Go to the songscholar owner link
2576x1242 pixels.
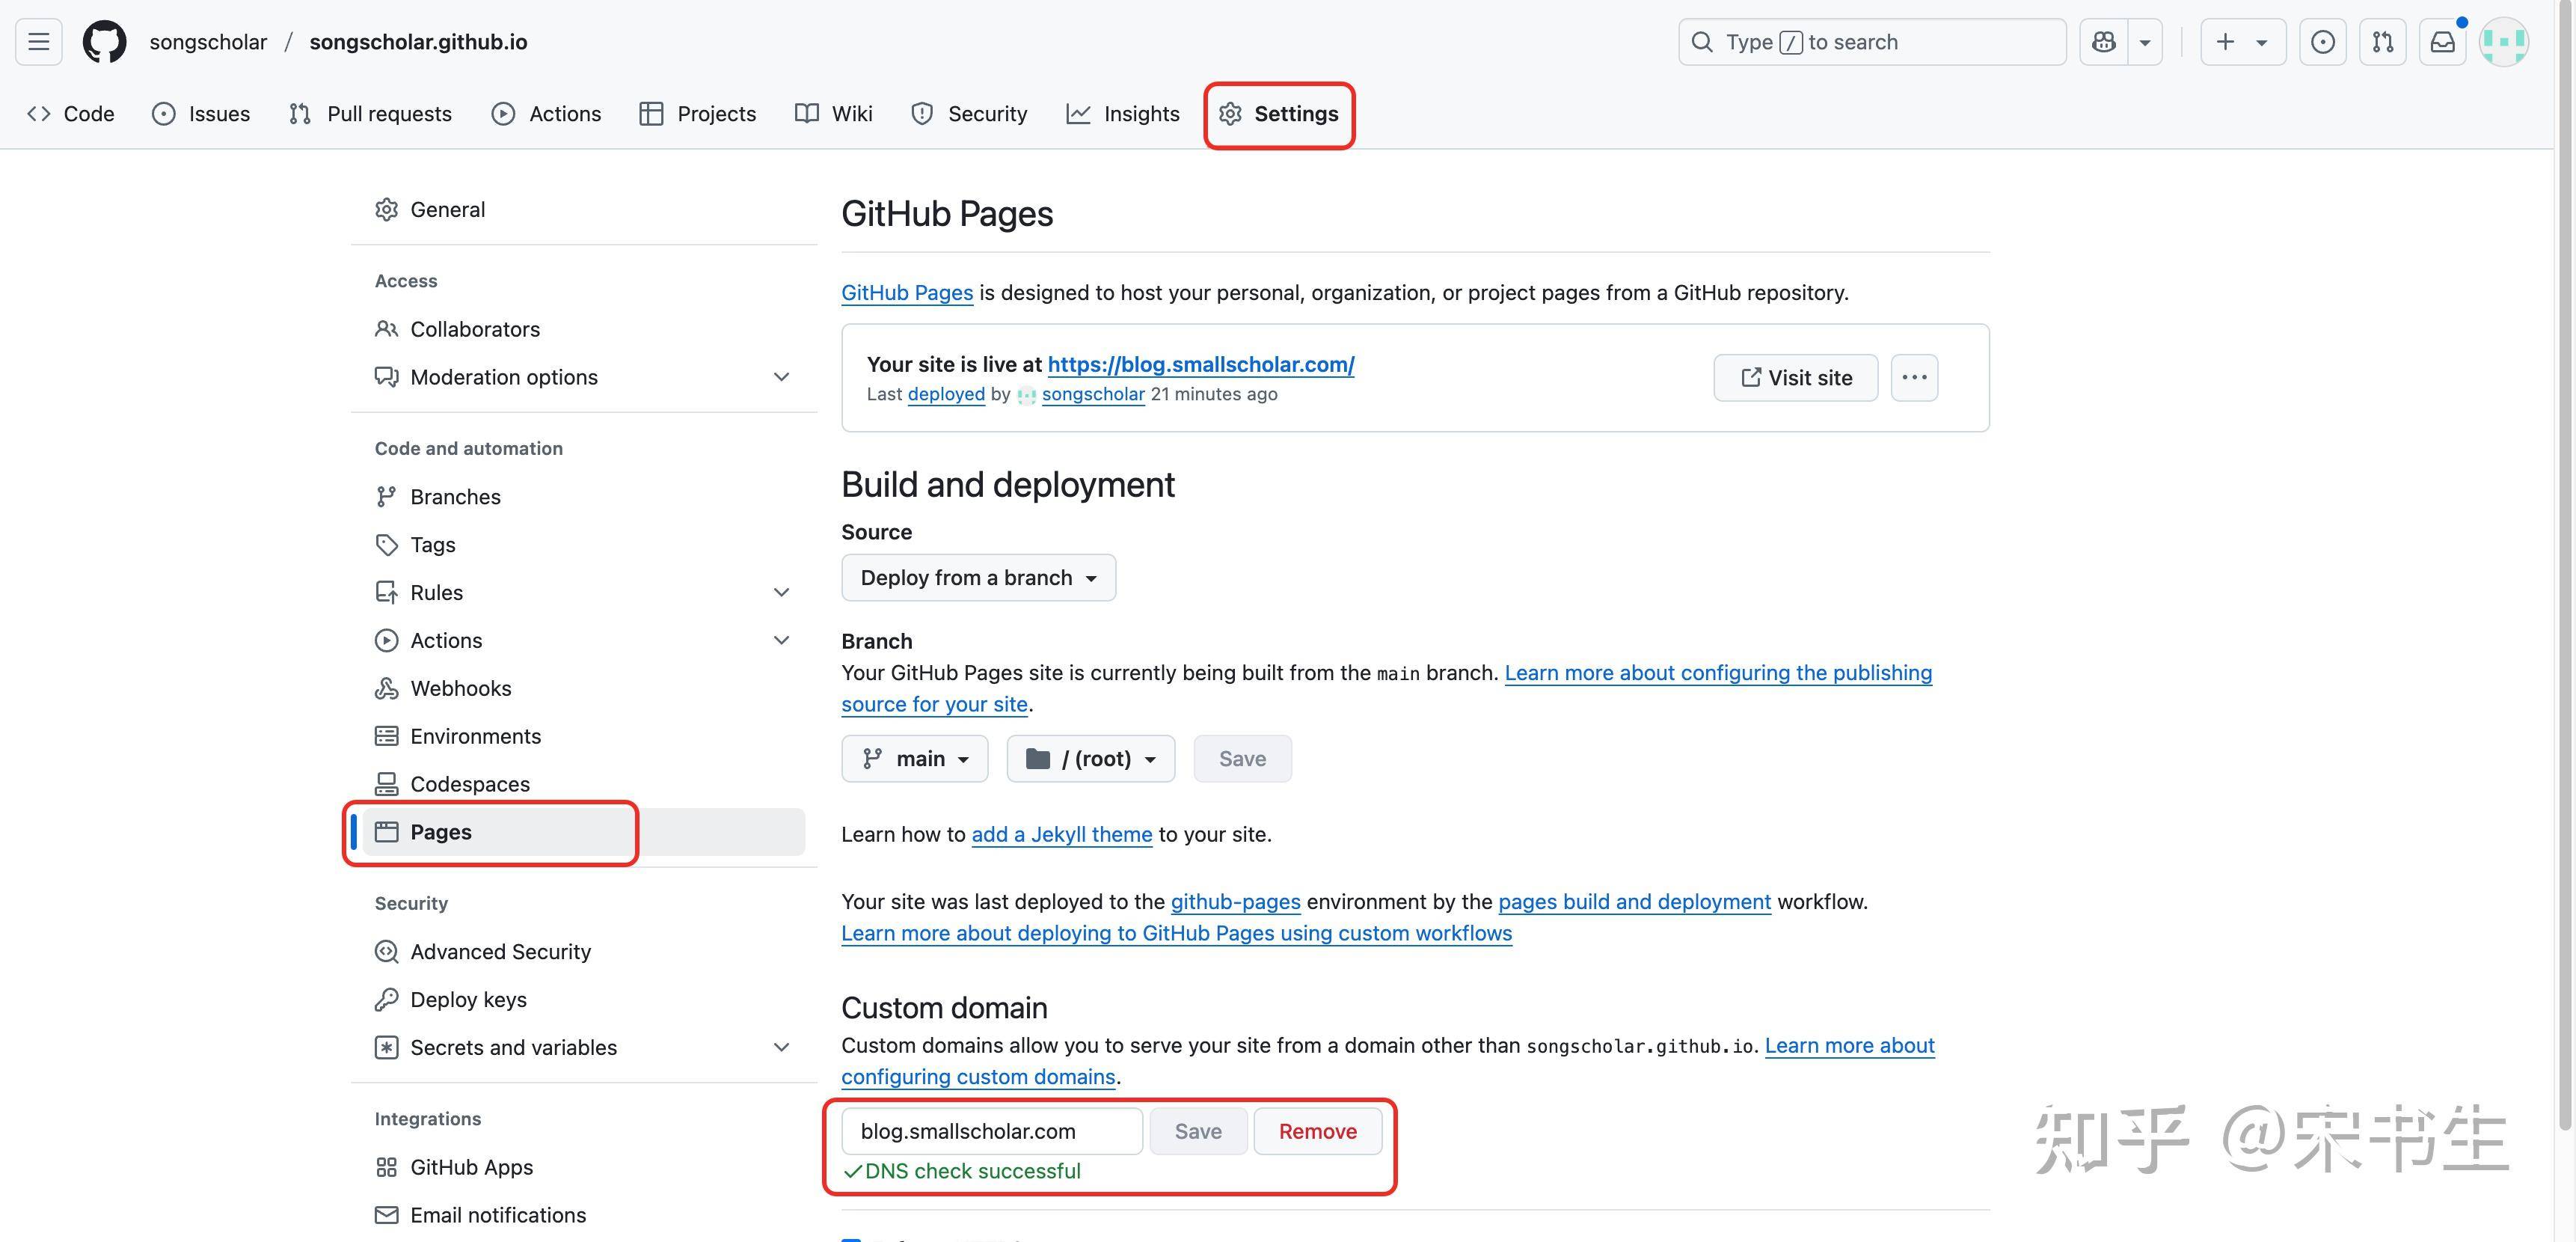[208, 42]
